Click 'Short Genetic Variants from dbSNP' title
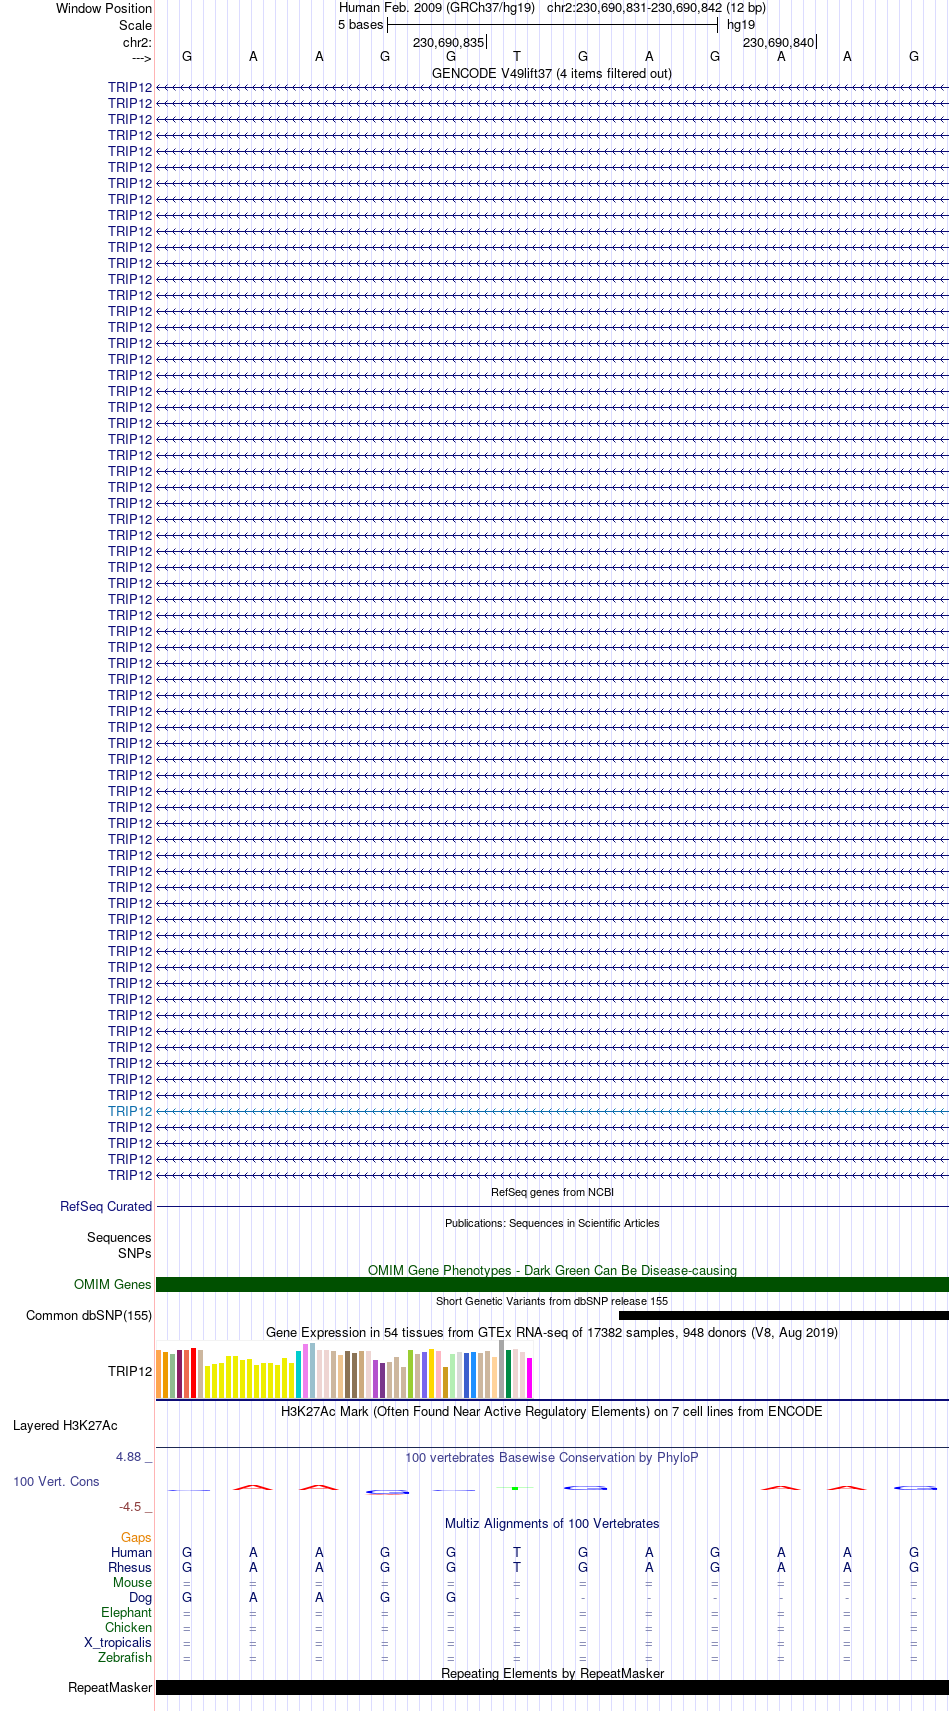Screen dimensions: 950x1711 tap(552, 1301)
